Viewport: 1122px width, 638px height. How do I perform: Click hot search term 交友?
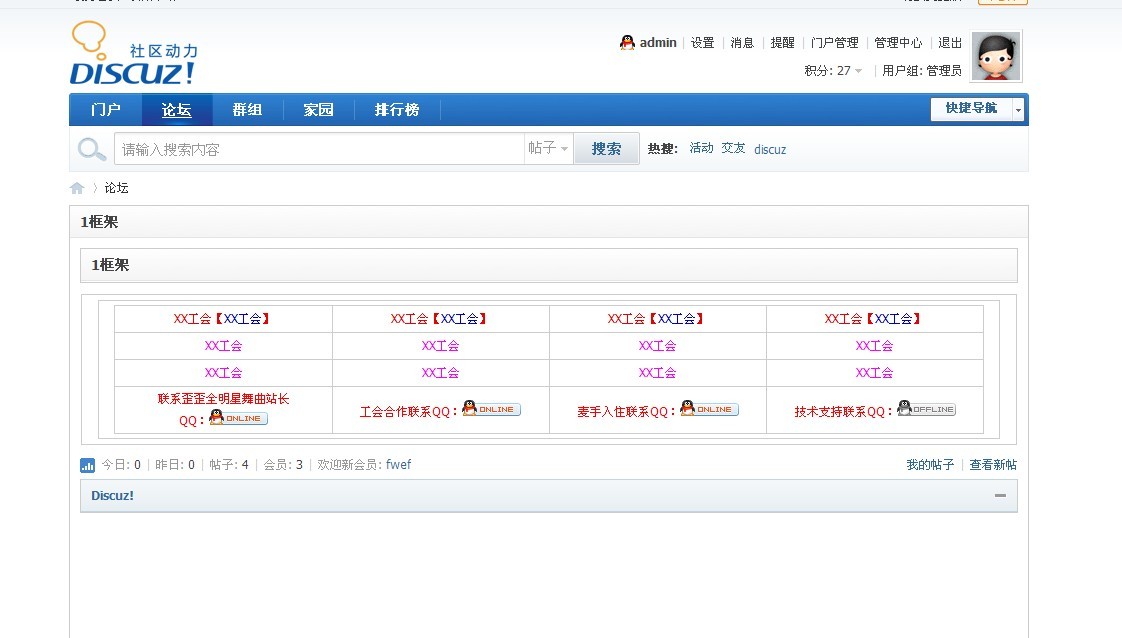[733, 148]
